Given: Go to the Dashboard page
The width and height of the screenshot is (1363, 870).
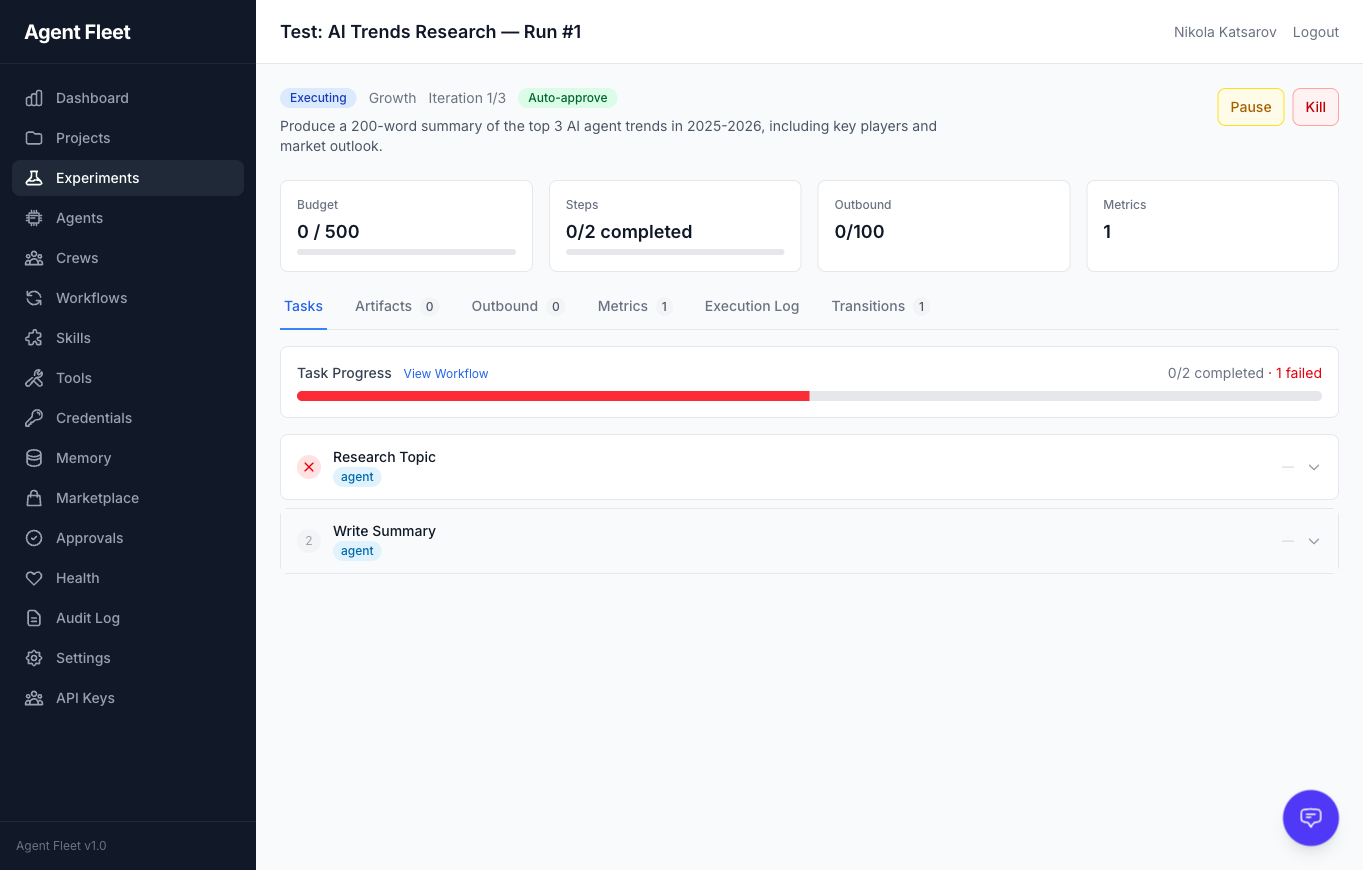Looking at the screenshot, I should pyautogui.click(x=128, y=98).
